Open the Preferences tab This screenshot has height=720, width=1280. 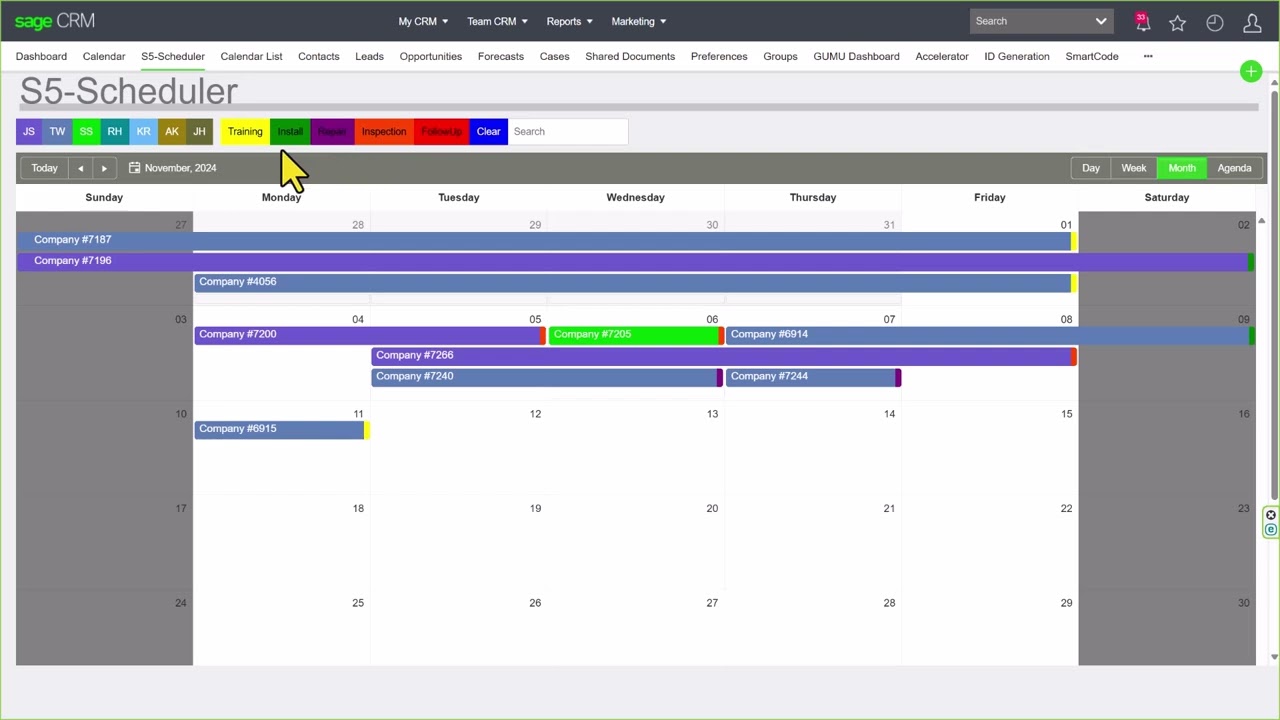point(719,56)
